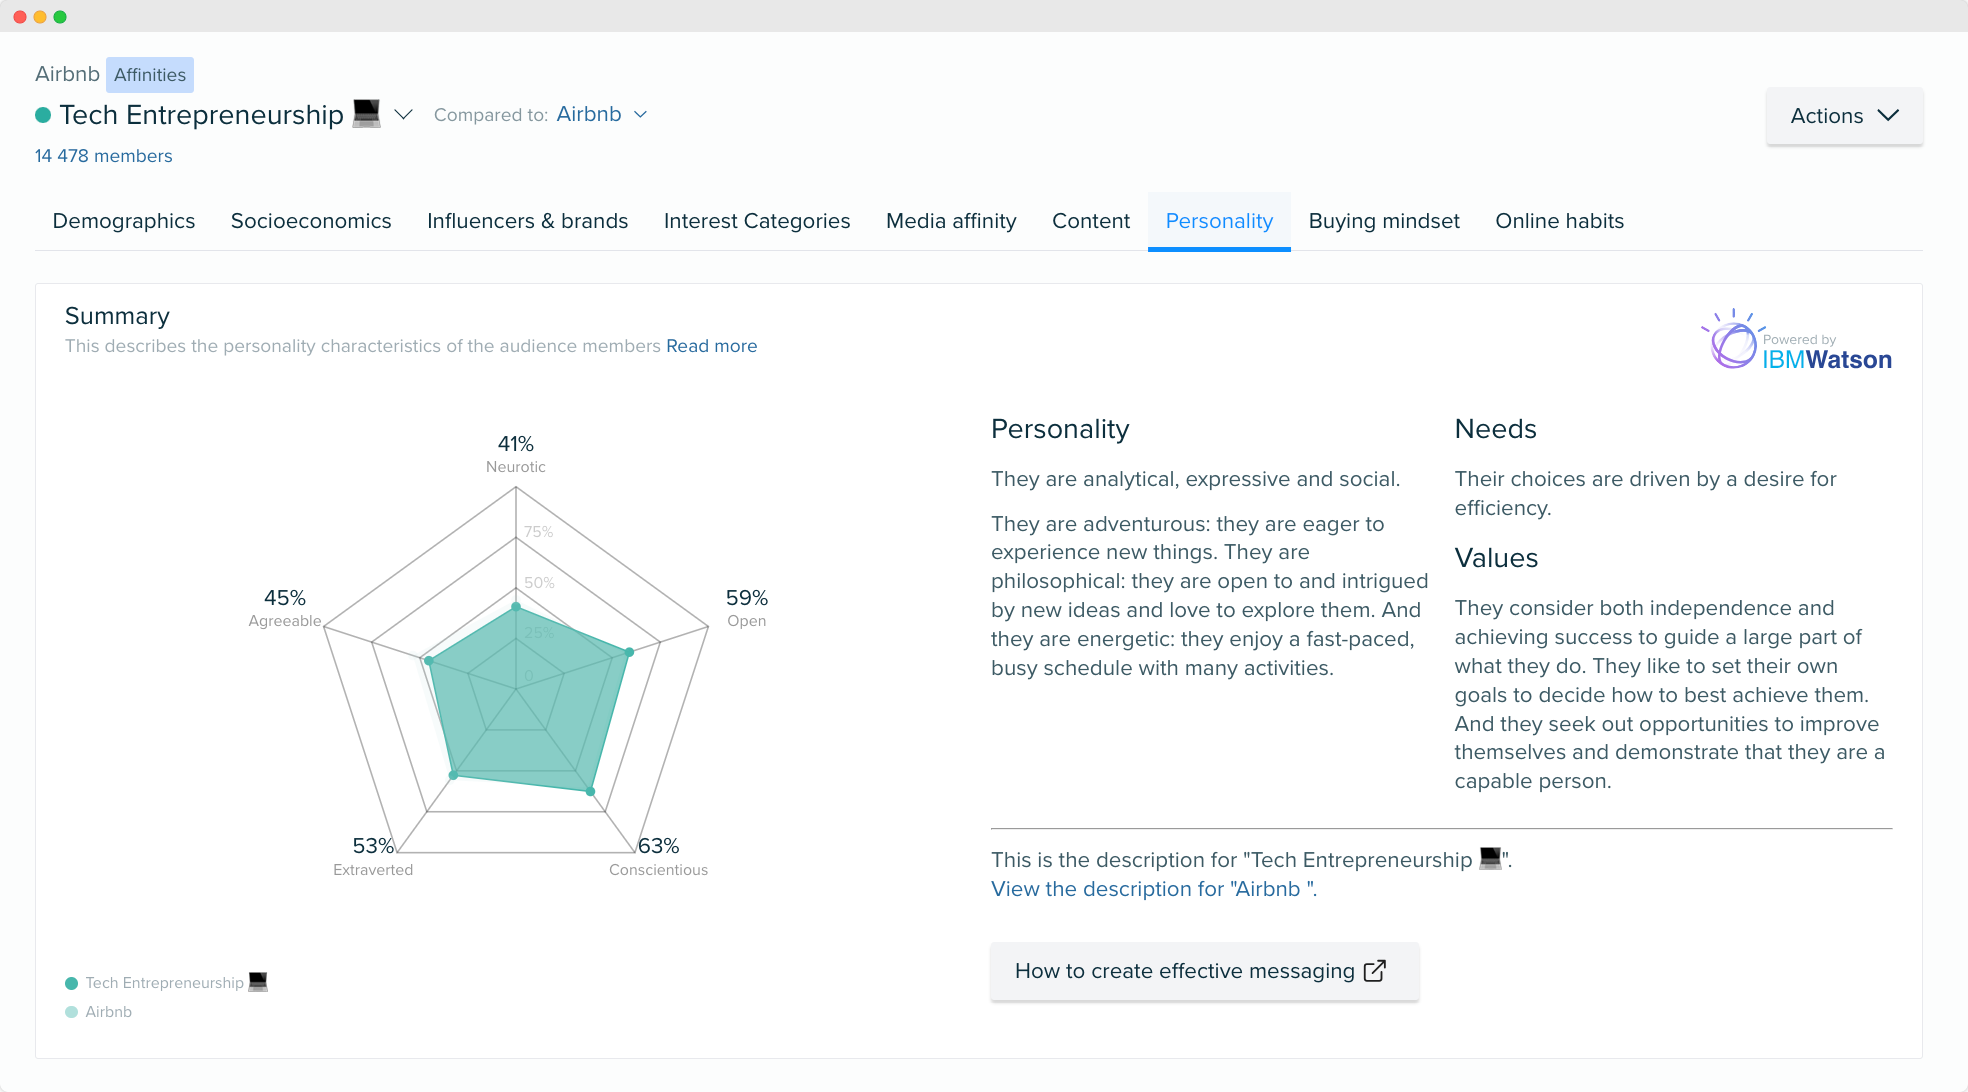Click How to create effective messaging button
Image resolution: width=1968 pixels, height=1092 pixels.
pyautogui.click(x=1200, y=971)
